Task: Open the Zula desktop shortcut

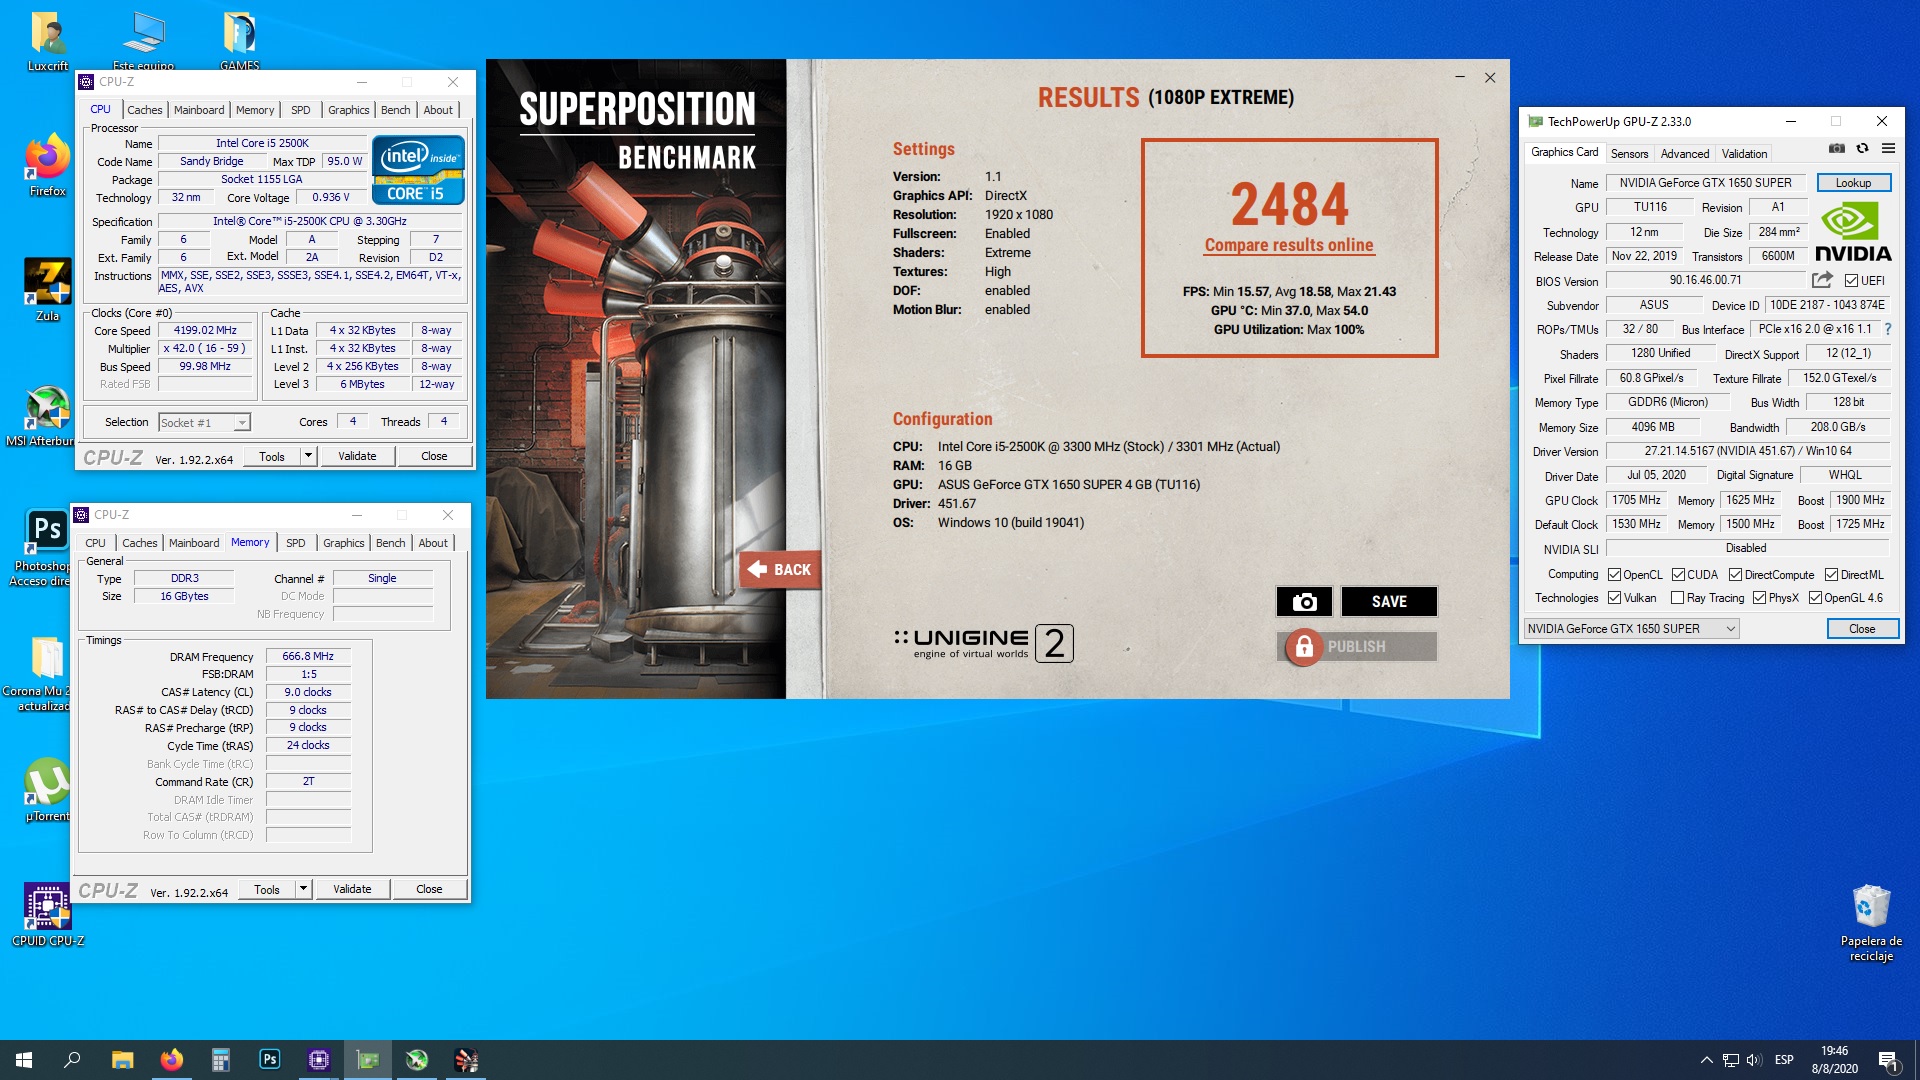Action: pos(47,290)
